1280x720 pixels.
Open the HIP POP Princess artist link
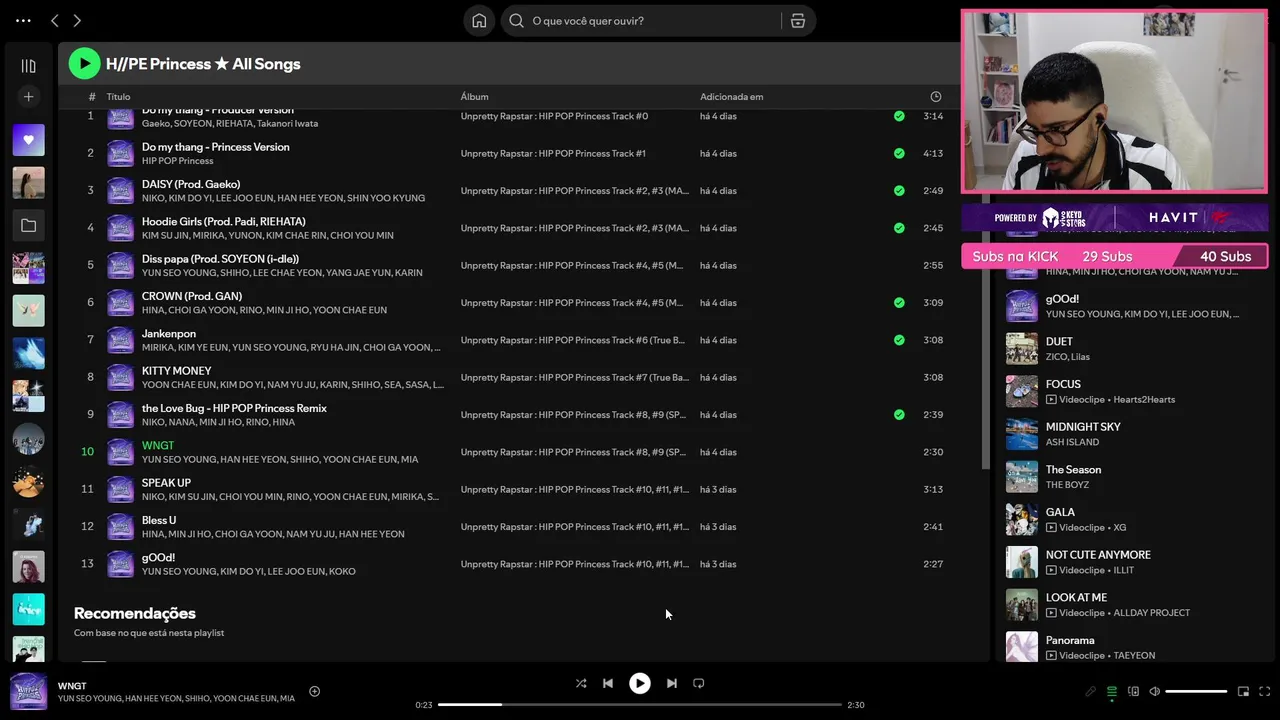point(177,161)
